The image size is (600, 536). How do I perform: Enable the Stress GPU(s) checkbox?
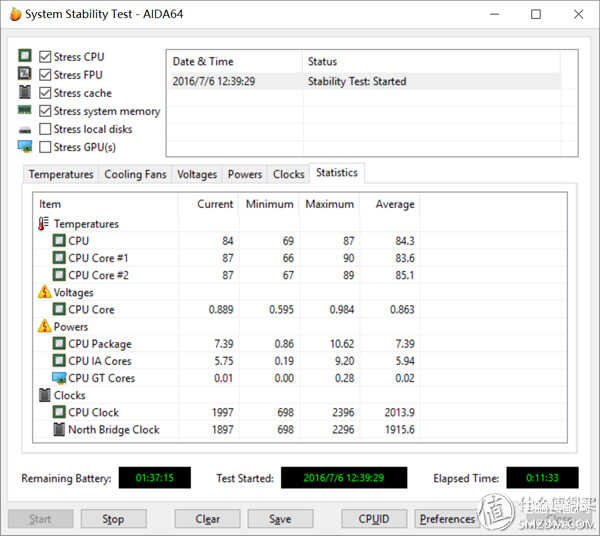click(45, 147)
